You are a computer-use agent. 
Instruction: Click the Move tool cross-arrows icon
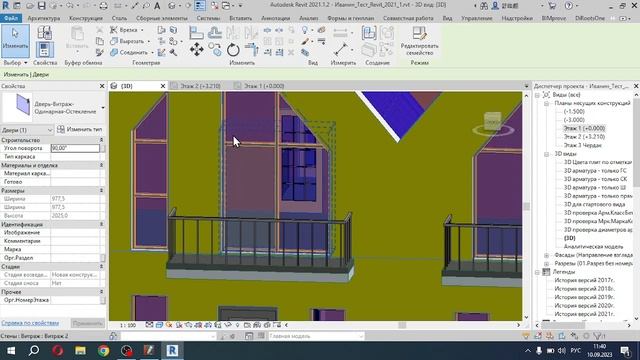196,50
